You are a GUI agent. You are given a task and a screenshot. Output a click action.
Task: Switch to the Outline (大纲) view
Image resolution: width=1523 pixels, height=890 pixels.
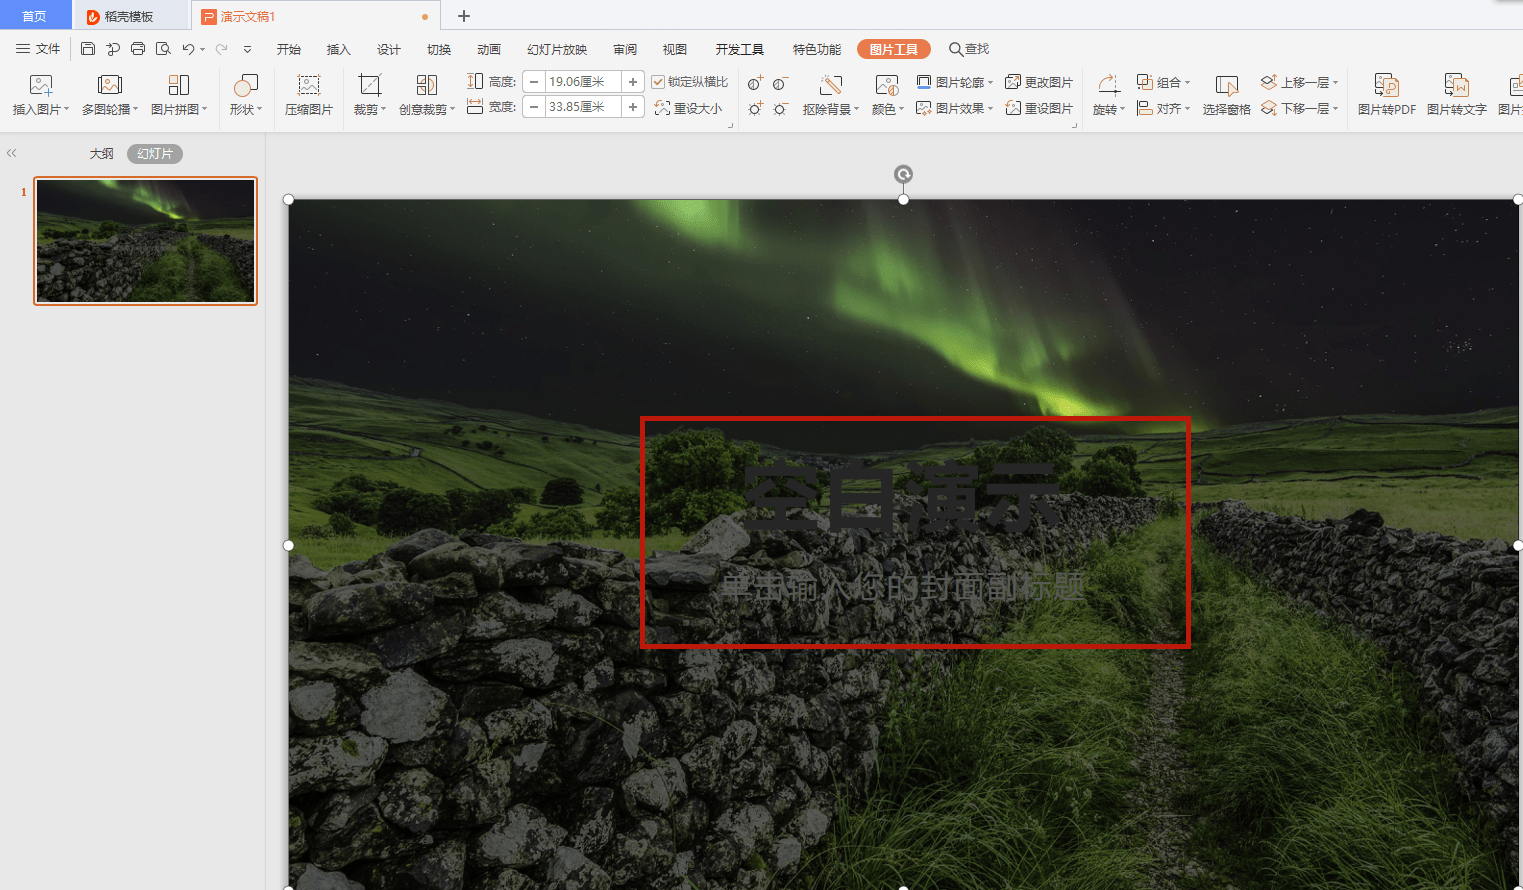tap(102, 154)
